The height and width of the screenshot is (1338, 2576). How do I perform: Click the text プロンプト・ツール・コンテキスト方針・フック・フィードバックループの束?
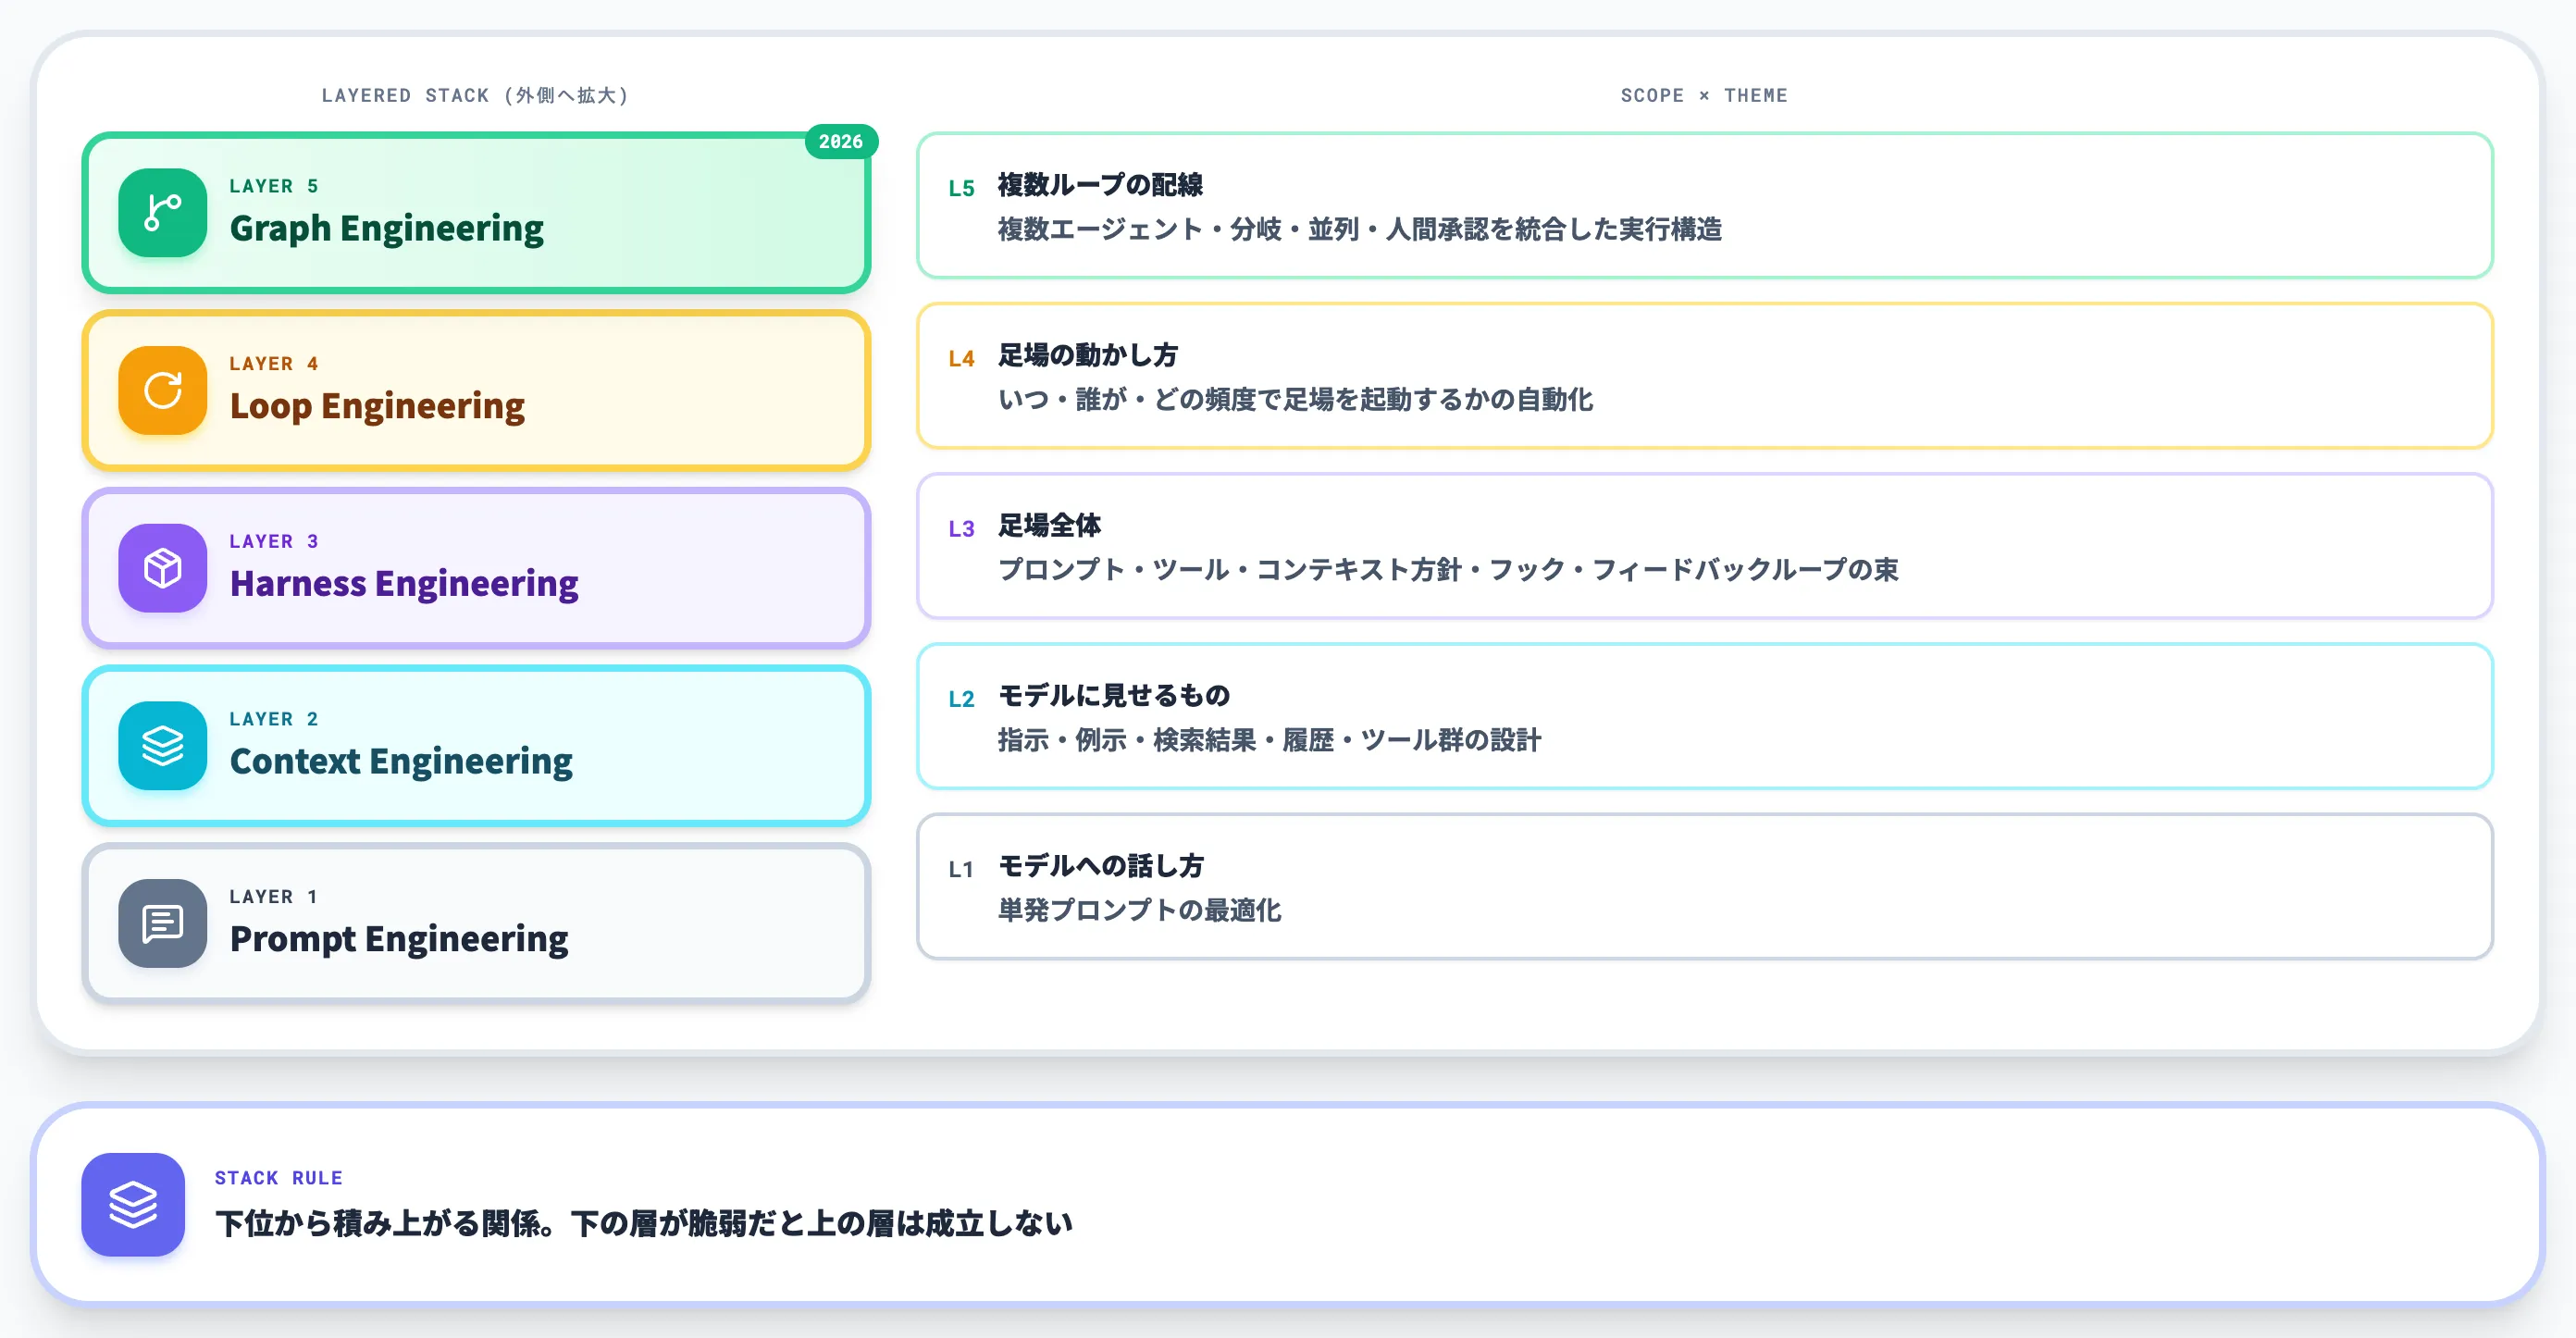(1448, 569)
